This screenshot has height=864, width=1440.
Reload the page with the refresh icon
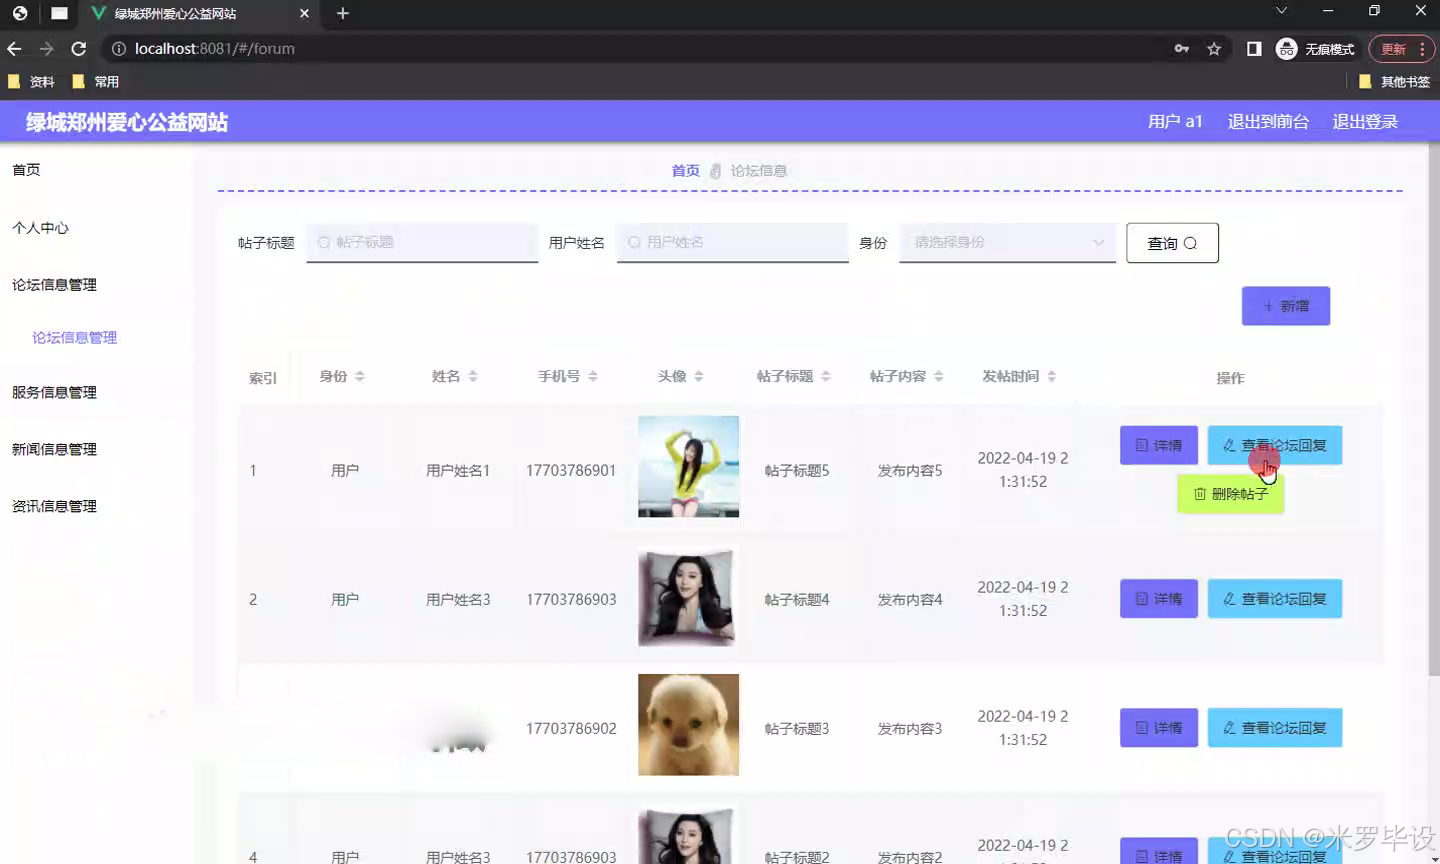coord(79,48)
